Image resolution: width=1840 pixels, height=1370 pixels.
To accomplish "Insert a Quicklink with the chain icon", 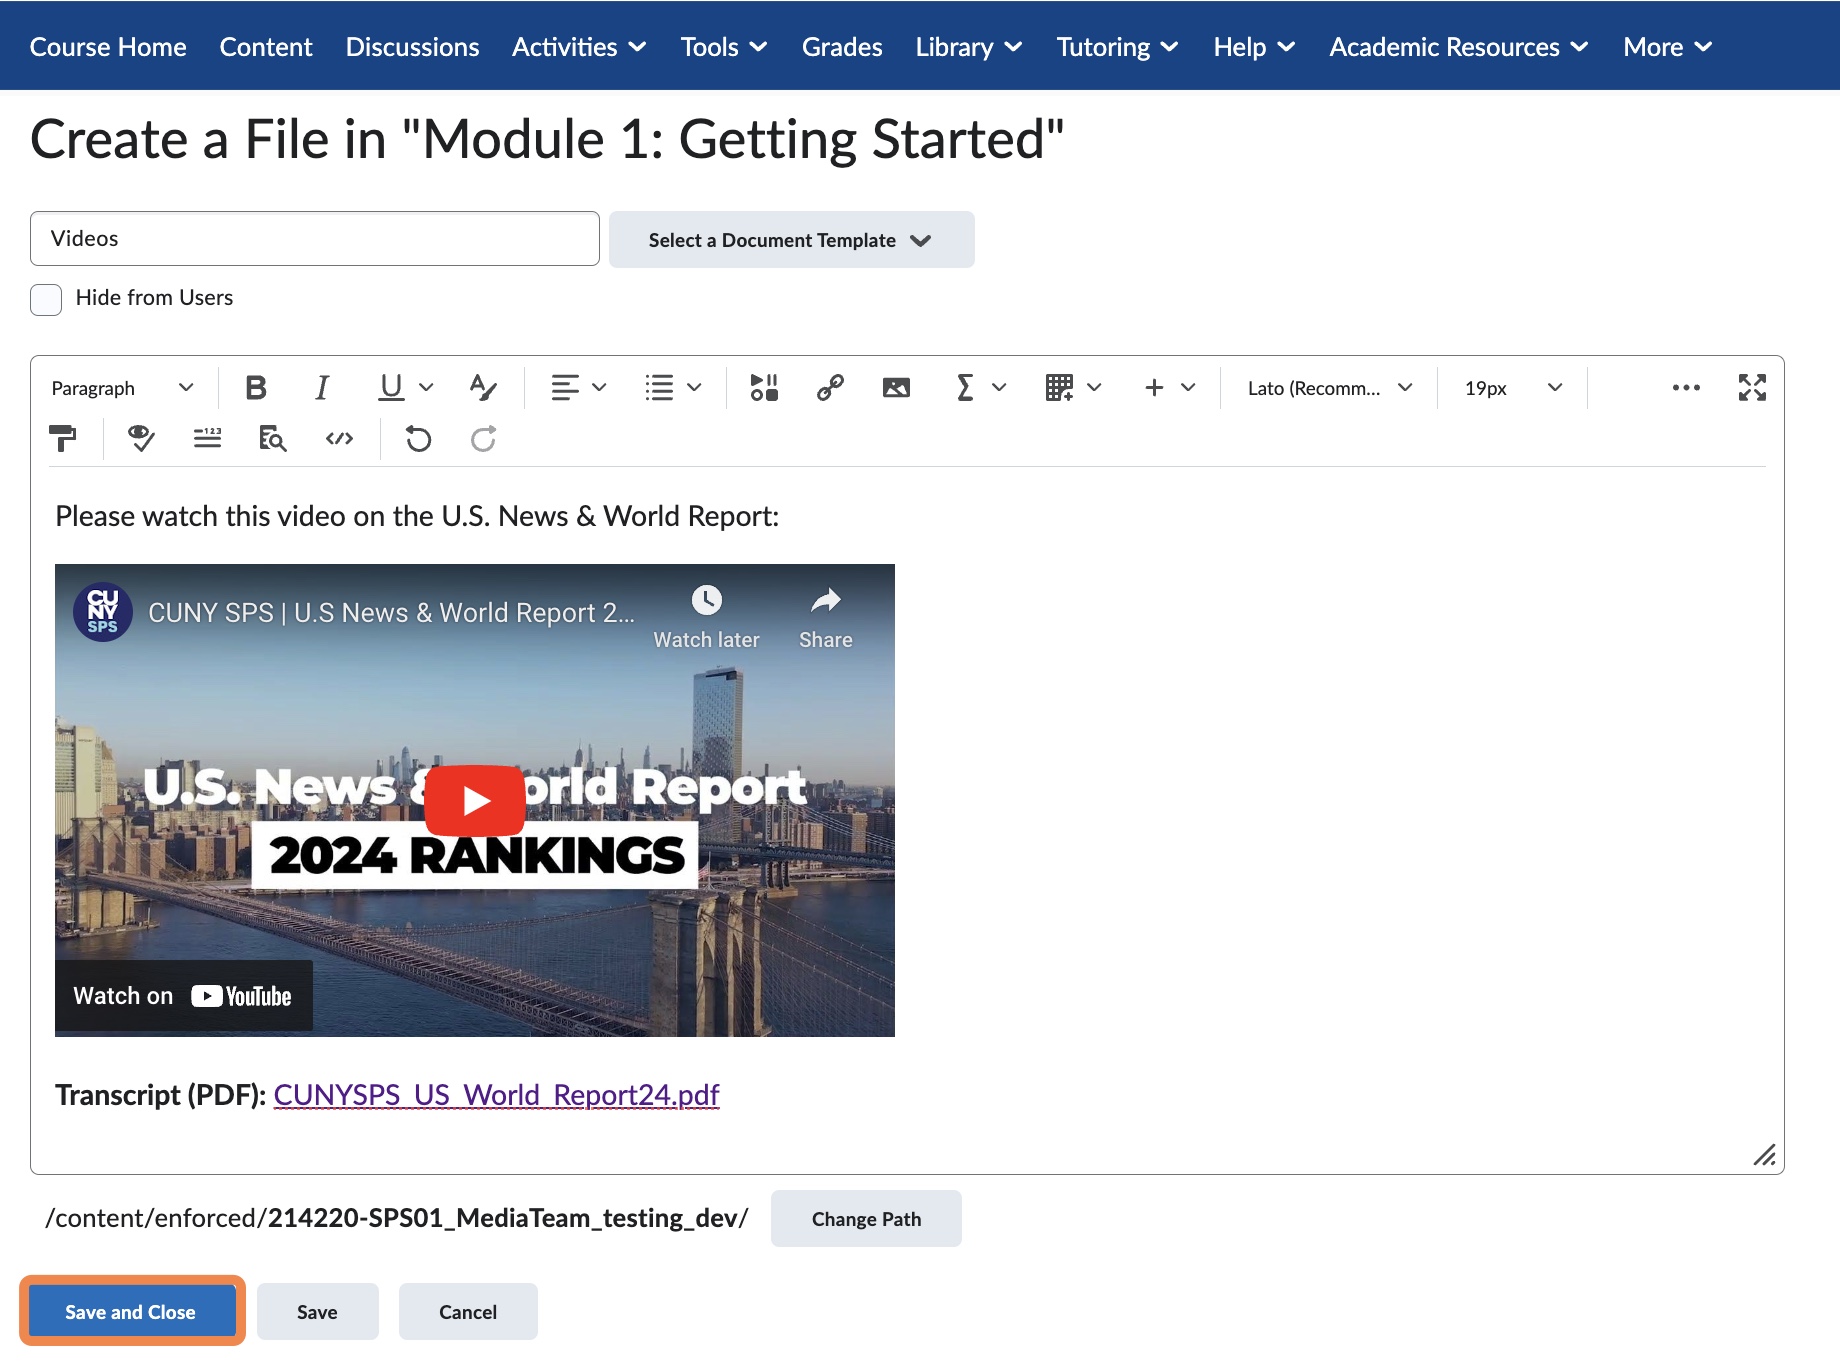I will point(829,387).
